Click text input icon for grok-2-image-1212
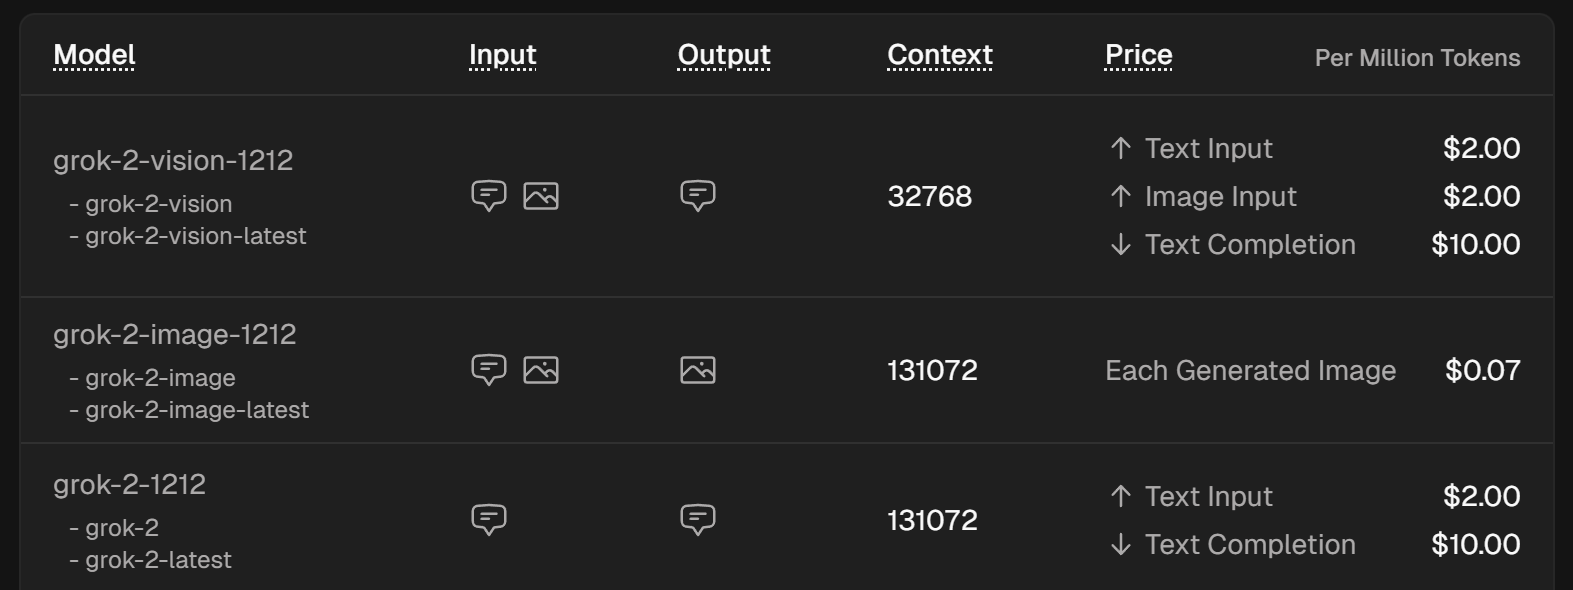The image size is (1573, 590). (489, 370)
